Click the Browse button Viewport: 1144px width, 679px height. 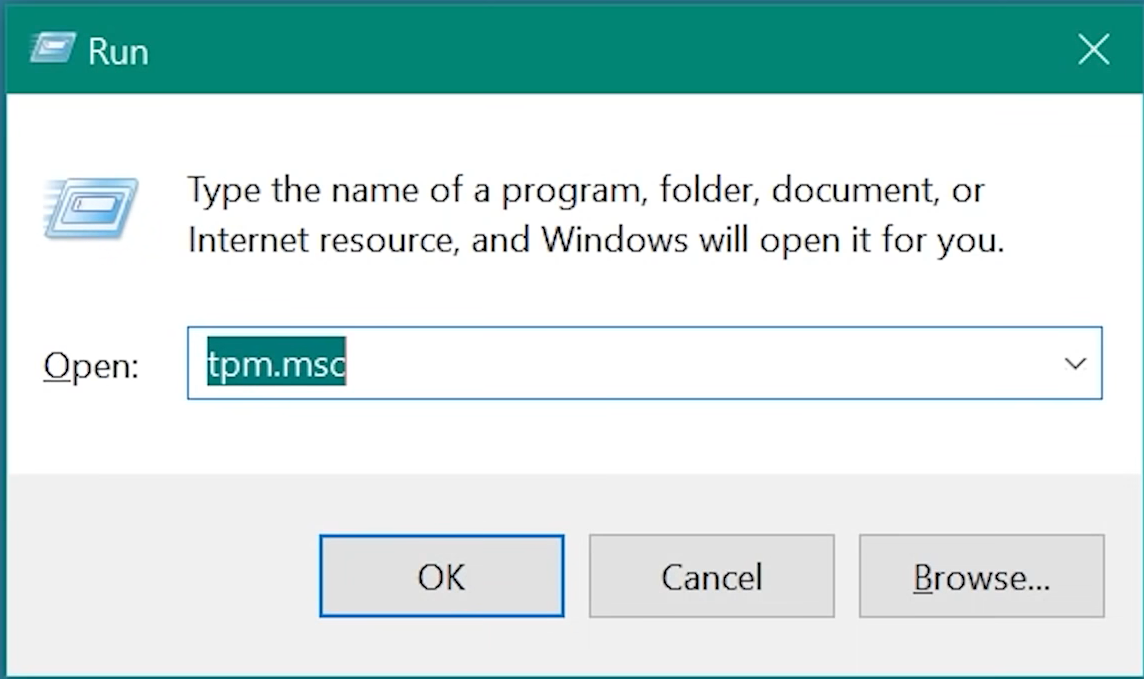[x=981, y=576]
